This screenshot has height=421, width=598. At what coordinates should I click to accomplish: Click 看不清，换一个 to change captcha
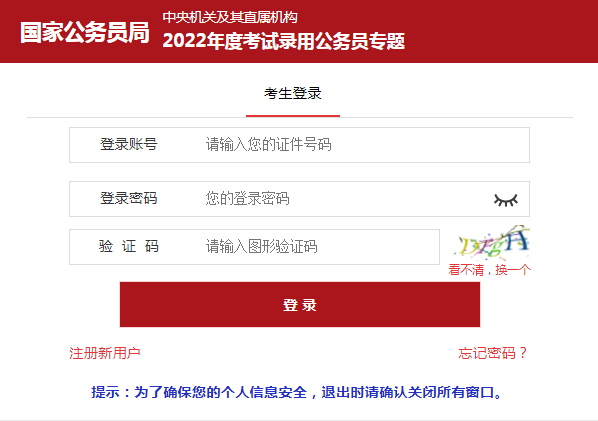click(x=490, y=270)
